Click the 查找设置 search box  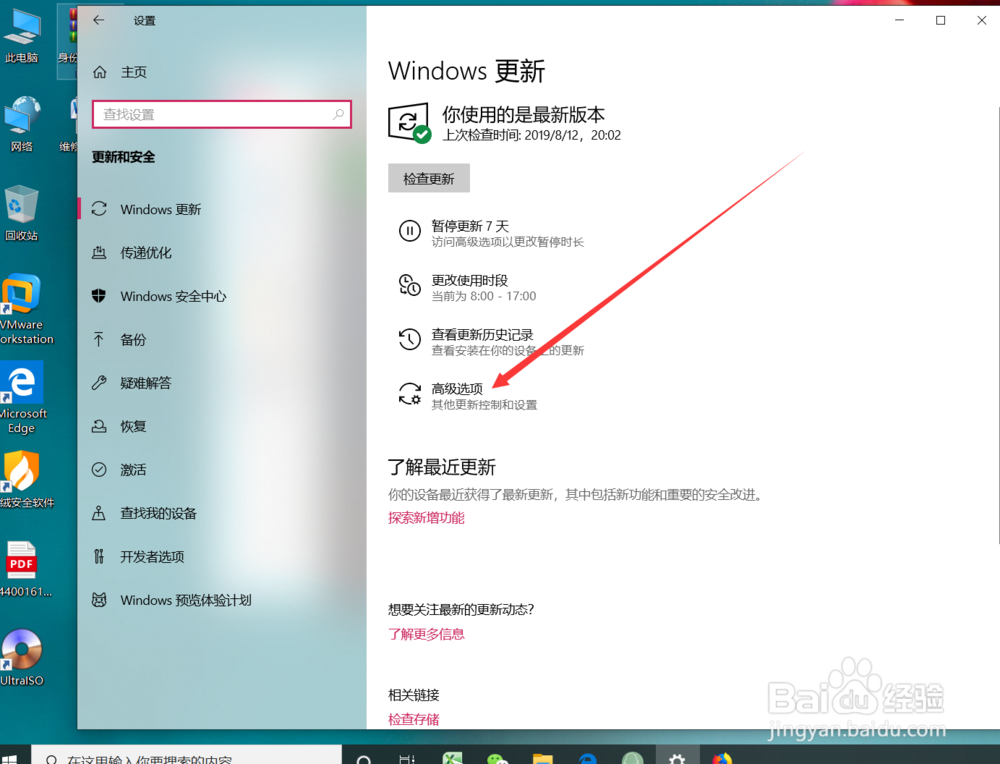[221, 114]
